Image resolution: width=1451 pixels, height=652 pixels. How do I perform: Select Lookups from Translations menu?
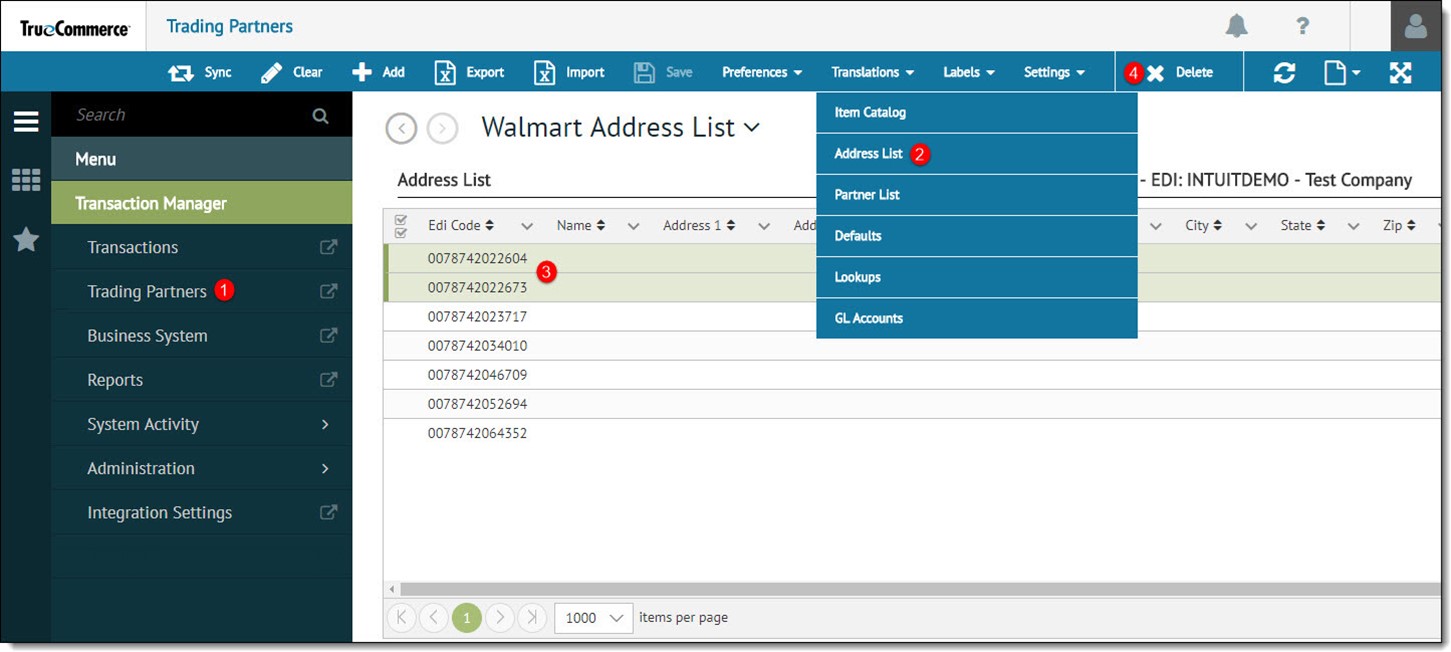[976, 276]
